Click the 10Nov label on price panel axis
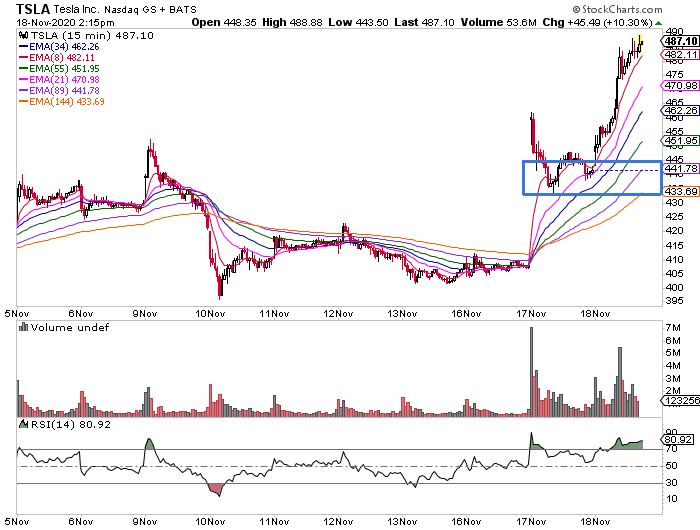 click(210, 313)
